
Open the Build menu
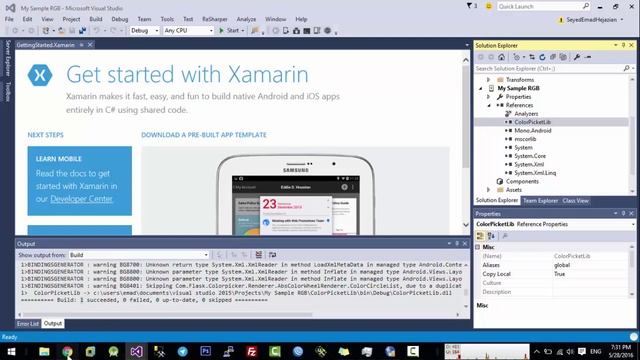tap(96, 19)
